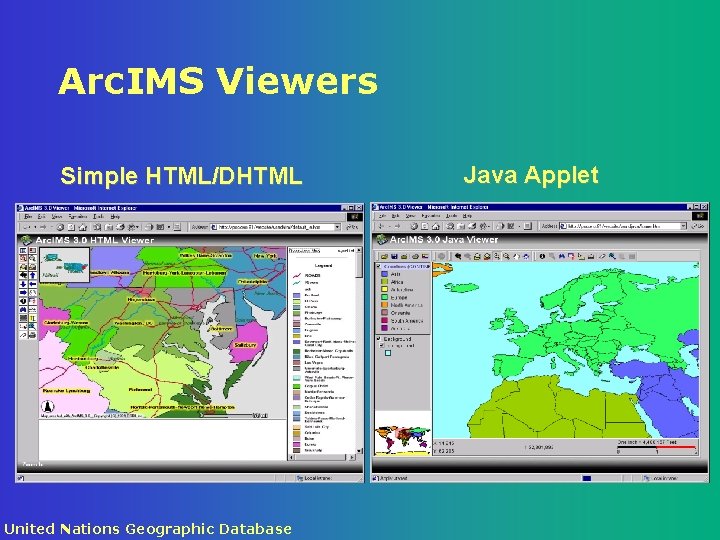The width and height of the screenshot is (720, 540).
Task: Click the Go button in Java Viewer browser
Action: pos(698,226)
